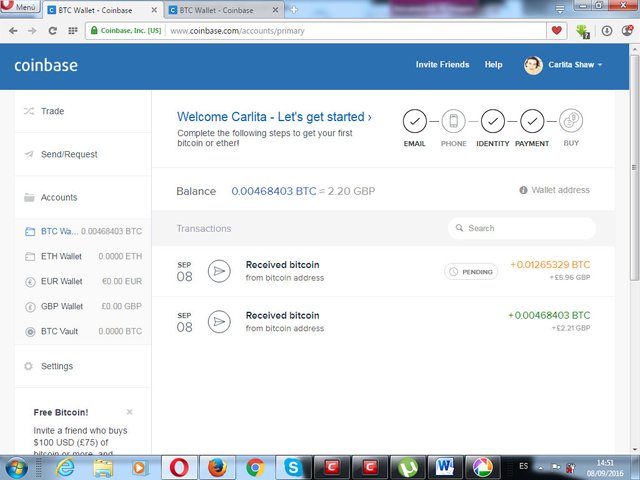Screen dimensions: 640x480
Task: Open the pending Received bitcoin transaction
Action: click(383, 271)
